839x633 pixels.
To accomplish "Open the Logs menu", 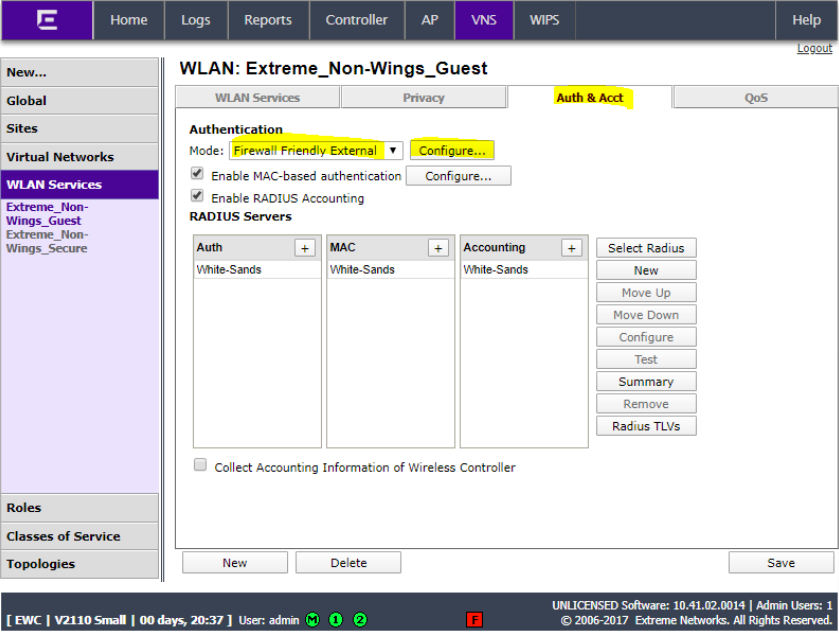I will tap(196, 20).
